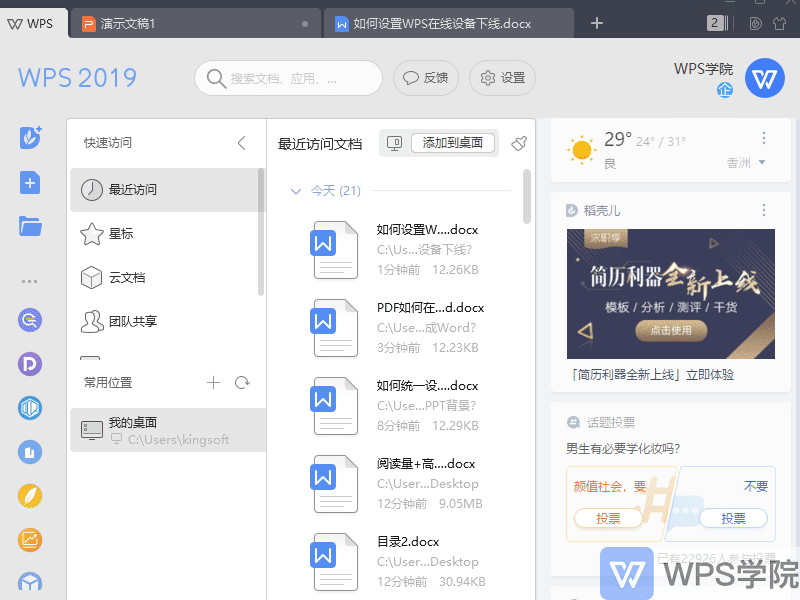Open the blue cube app icon at sidebar bottom
Screen dimensions: 800x600
pos(30,582)
